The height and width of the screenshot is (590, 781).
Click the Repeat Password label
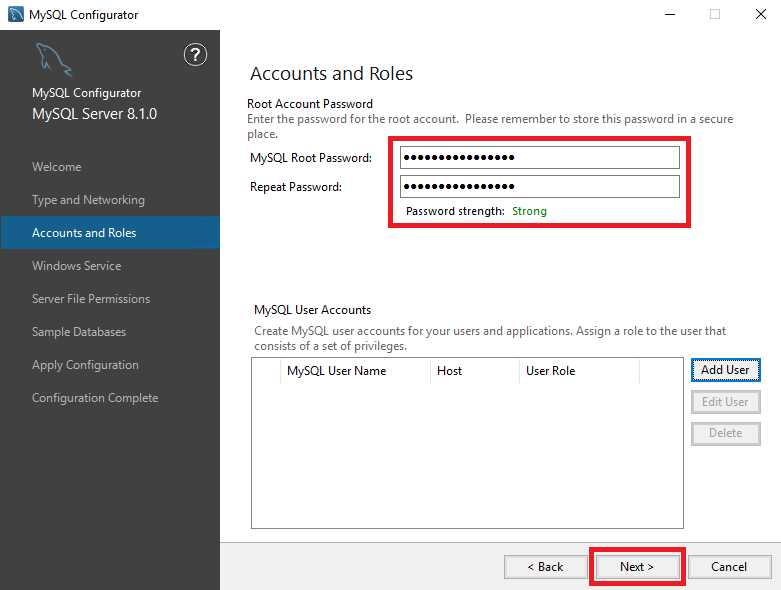[x=296, y=187]
